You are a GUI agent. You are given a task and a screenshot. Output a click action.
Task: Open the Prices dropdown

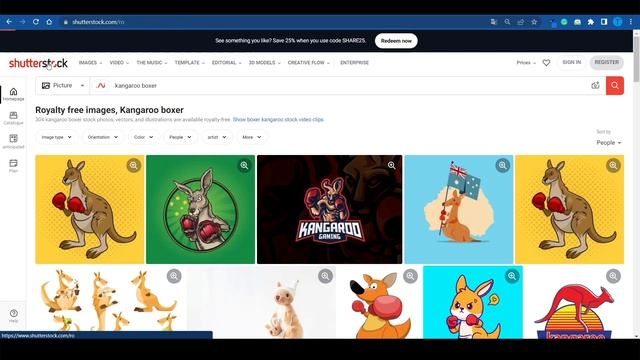(x=526, y=63)
